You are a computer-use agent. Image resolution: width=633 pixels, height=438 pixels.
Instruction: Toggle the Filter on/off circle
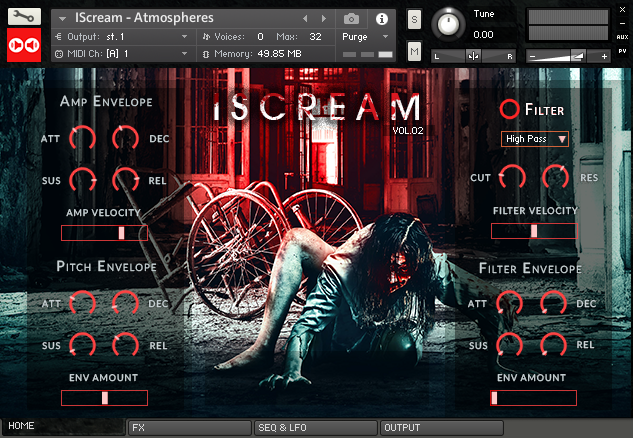point(510,110)
